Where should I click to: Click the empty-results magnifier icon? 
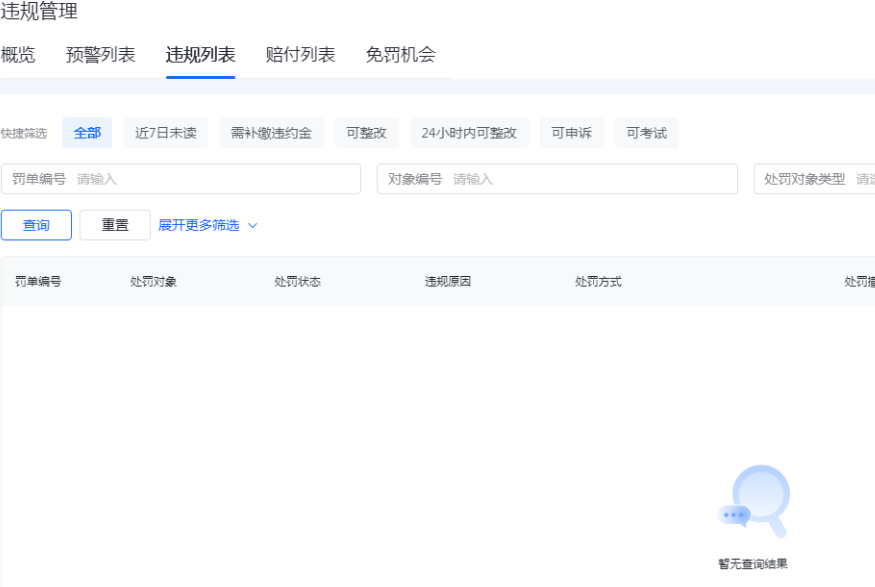(x=755, y=501)
